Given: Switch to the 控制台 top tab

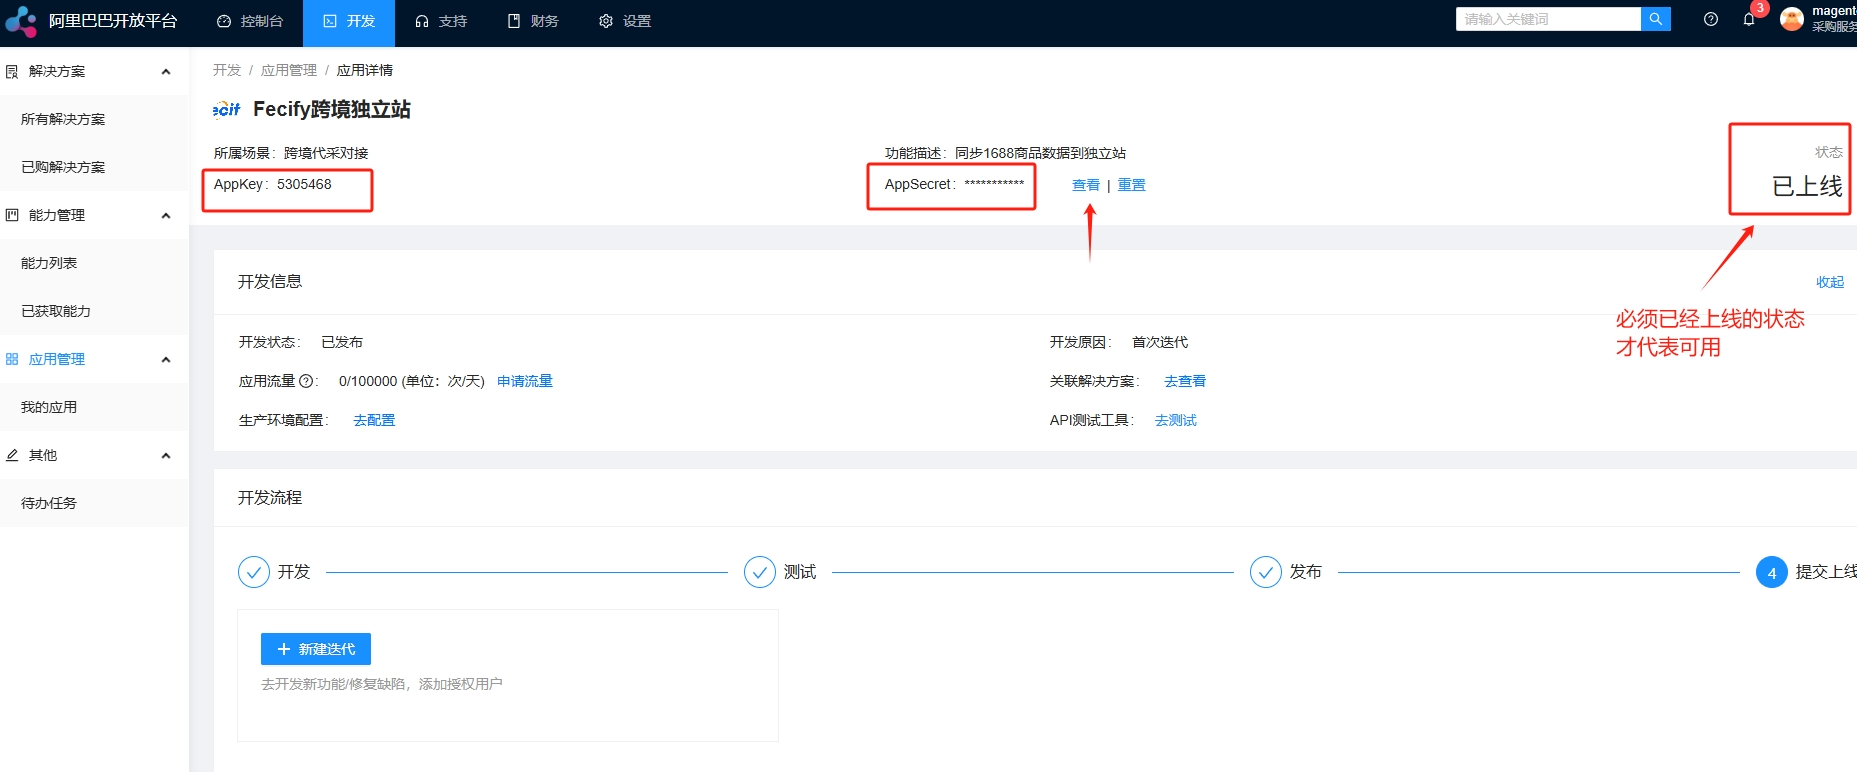Looking at the screenshot, I should [250, 21].
